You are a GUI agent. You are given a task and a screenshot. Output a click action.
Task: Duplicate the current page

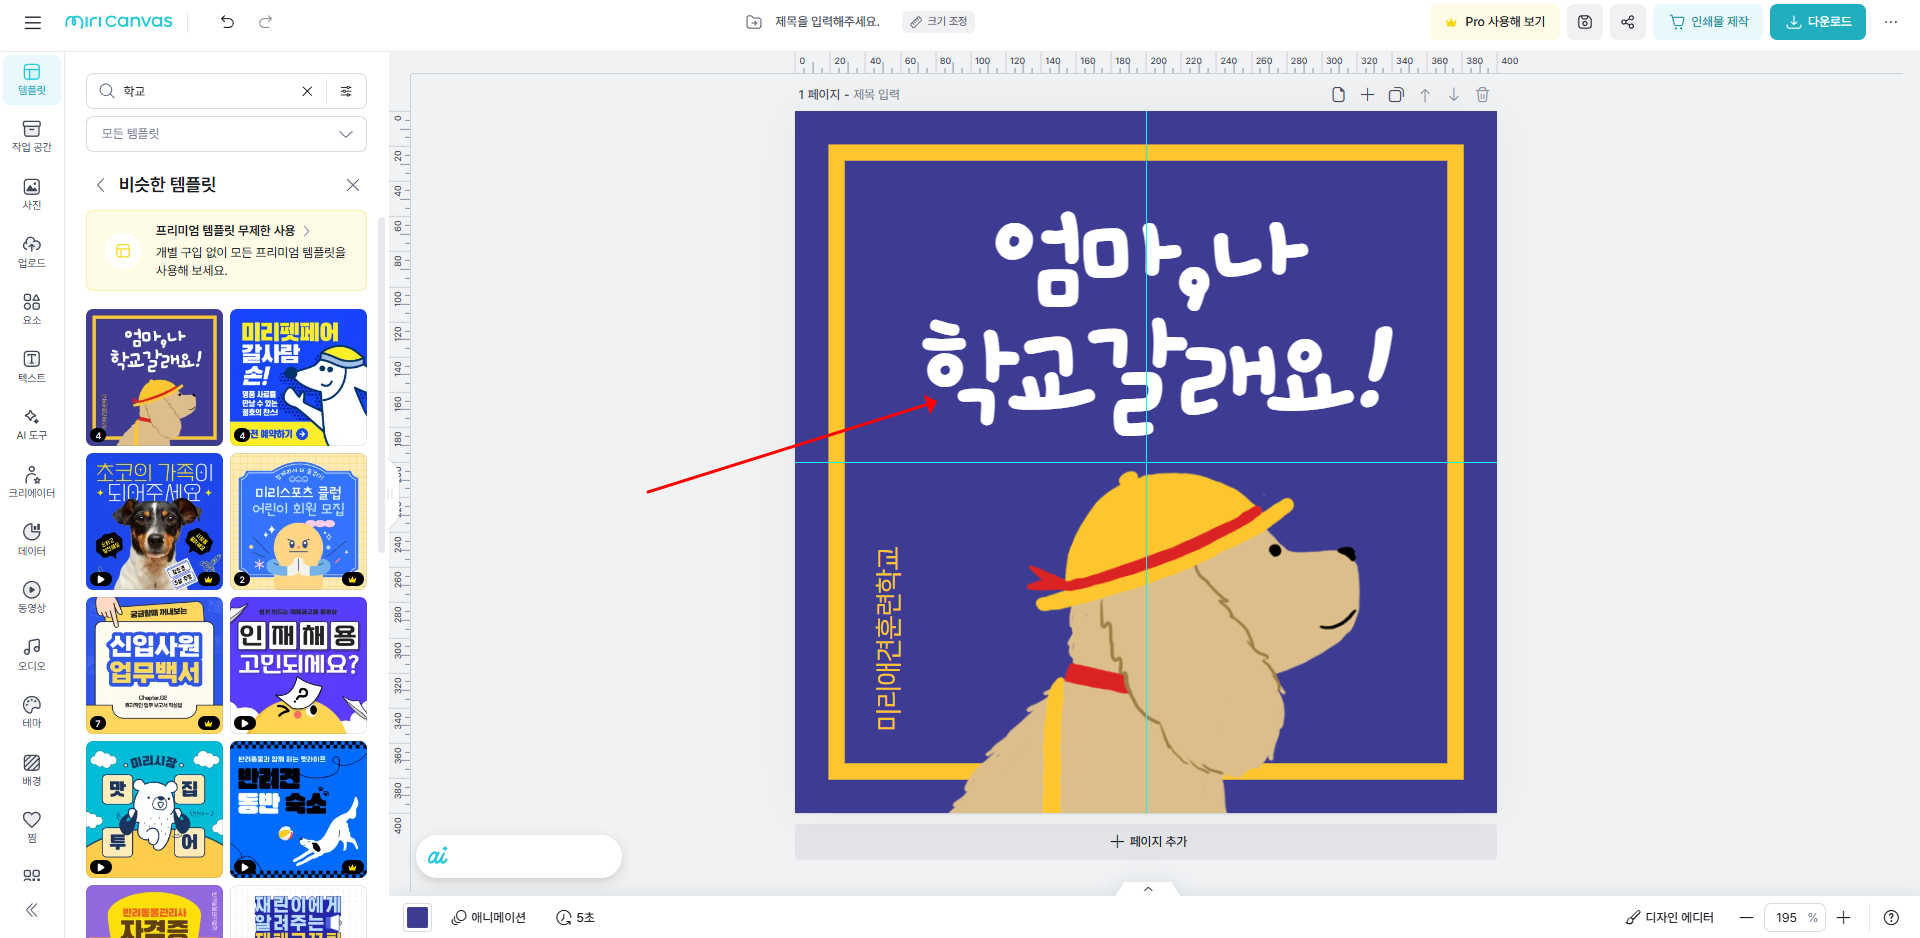click(1396, 95)
